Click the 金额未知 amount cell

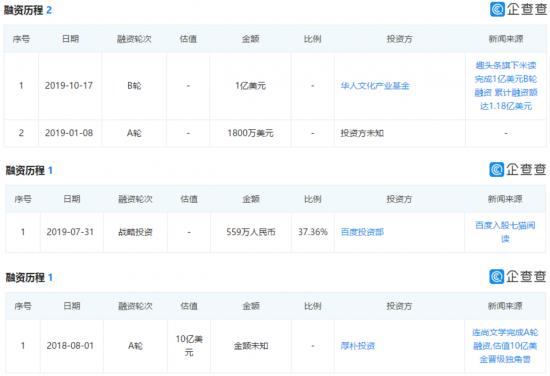pyautogui.click(x=251, y=346)
